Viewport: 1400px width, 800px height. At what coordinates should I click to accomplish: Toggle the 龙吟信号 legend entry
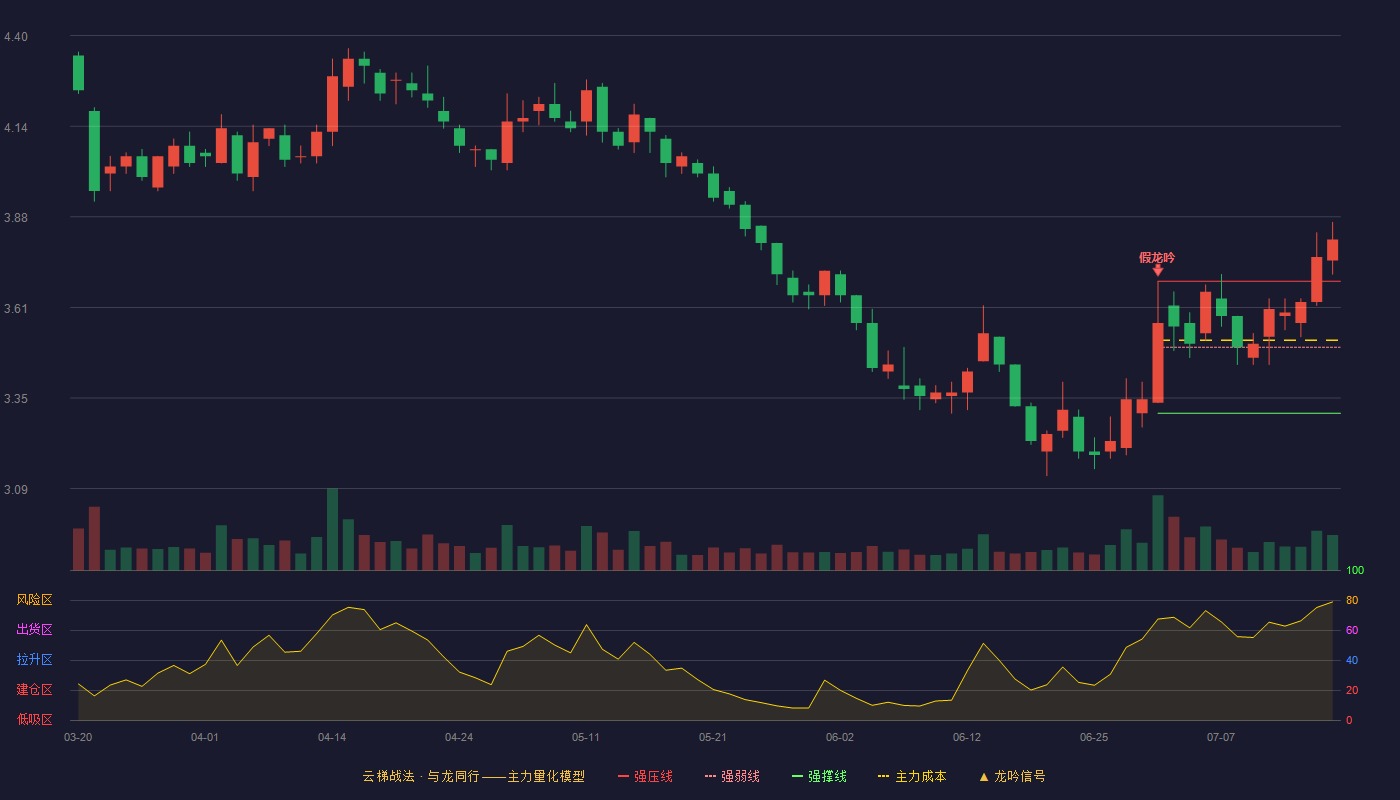(x=1012, y=776)
